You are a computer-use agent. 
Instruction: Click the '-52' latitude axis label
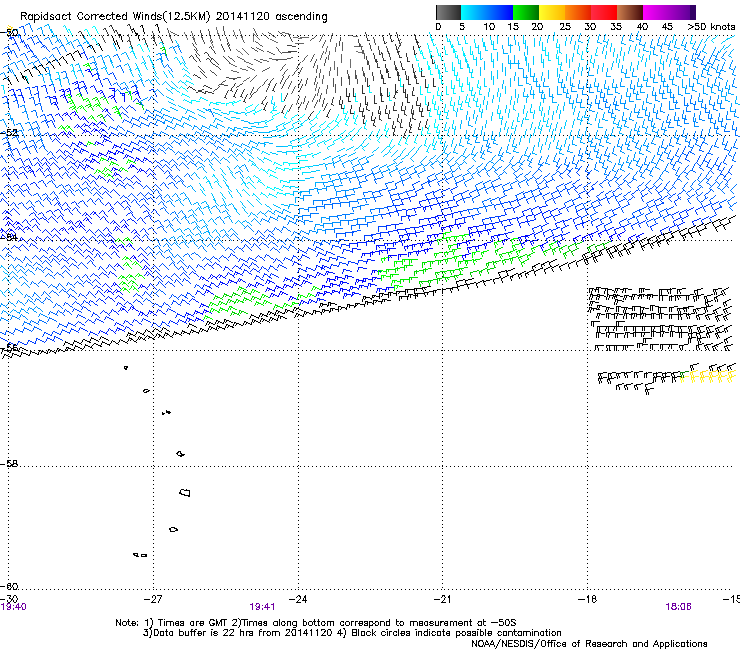click(9, 133)
